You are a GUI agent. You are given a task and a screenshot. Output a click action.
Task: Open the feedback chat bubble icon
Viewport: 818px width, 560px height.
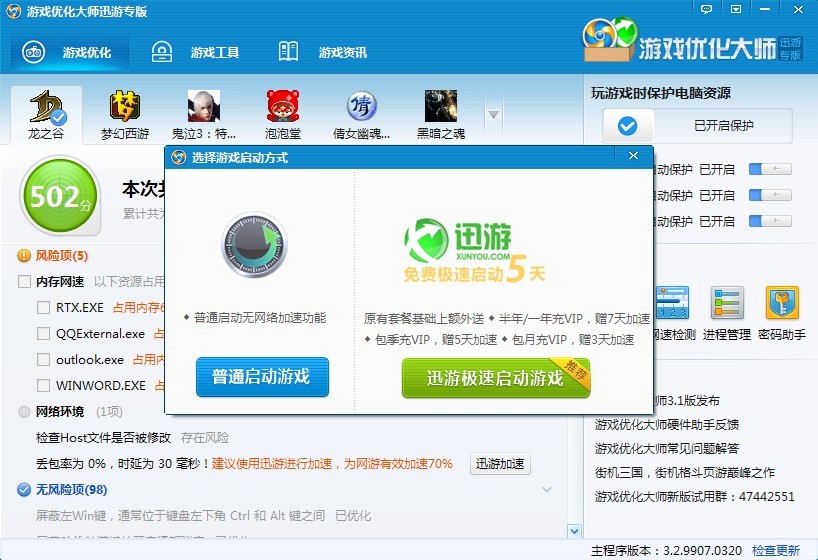(x=706, y=9)
